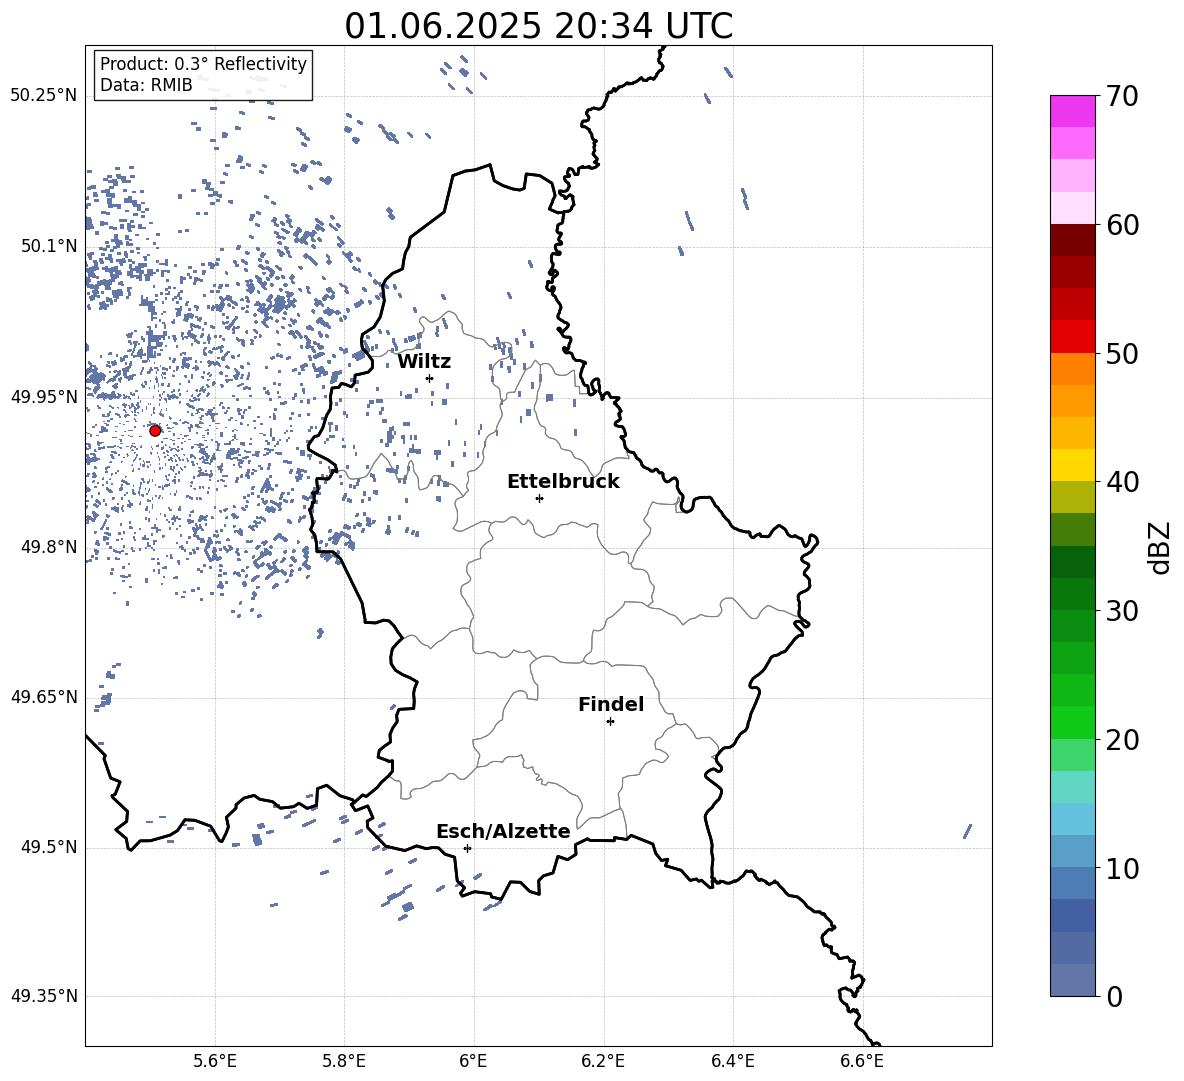Click the Ettelbruck city label
Screen dimensions: 1184x1081
click(x=563, y=482)
